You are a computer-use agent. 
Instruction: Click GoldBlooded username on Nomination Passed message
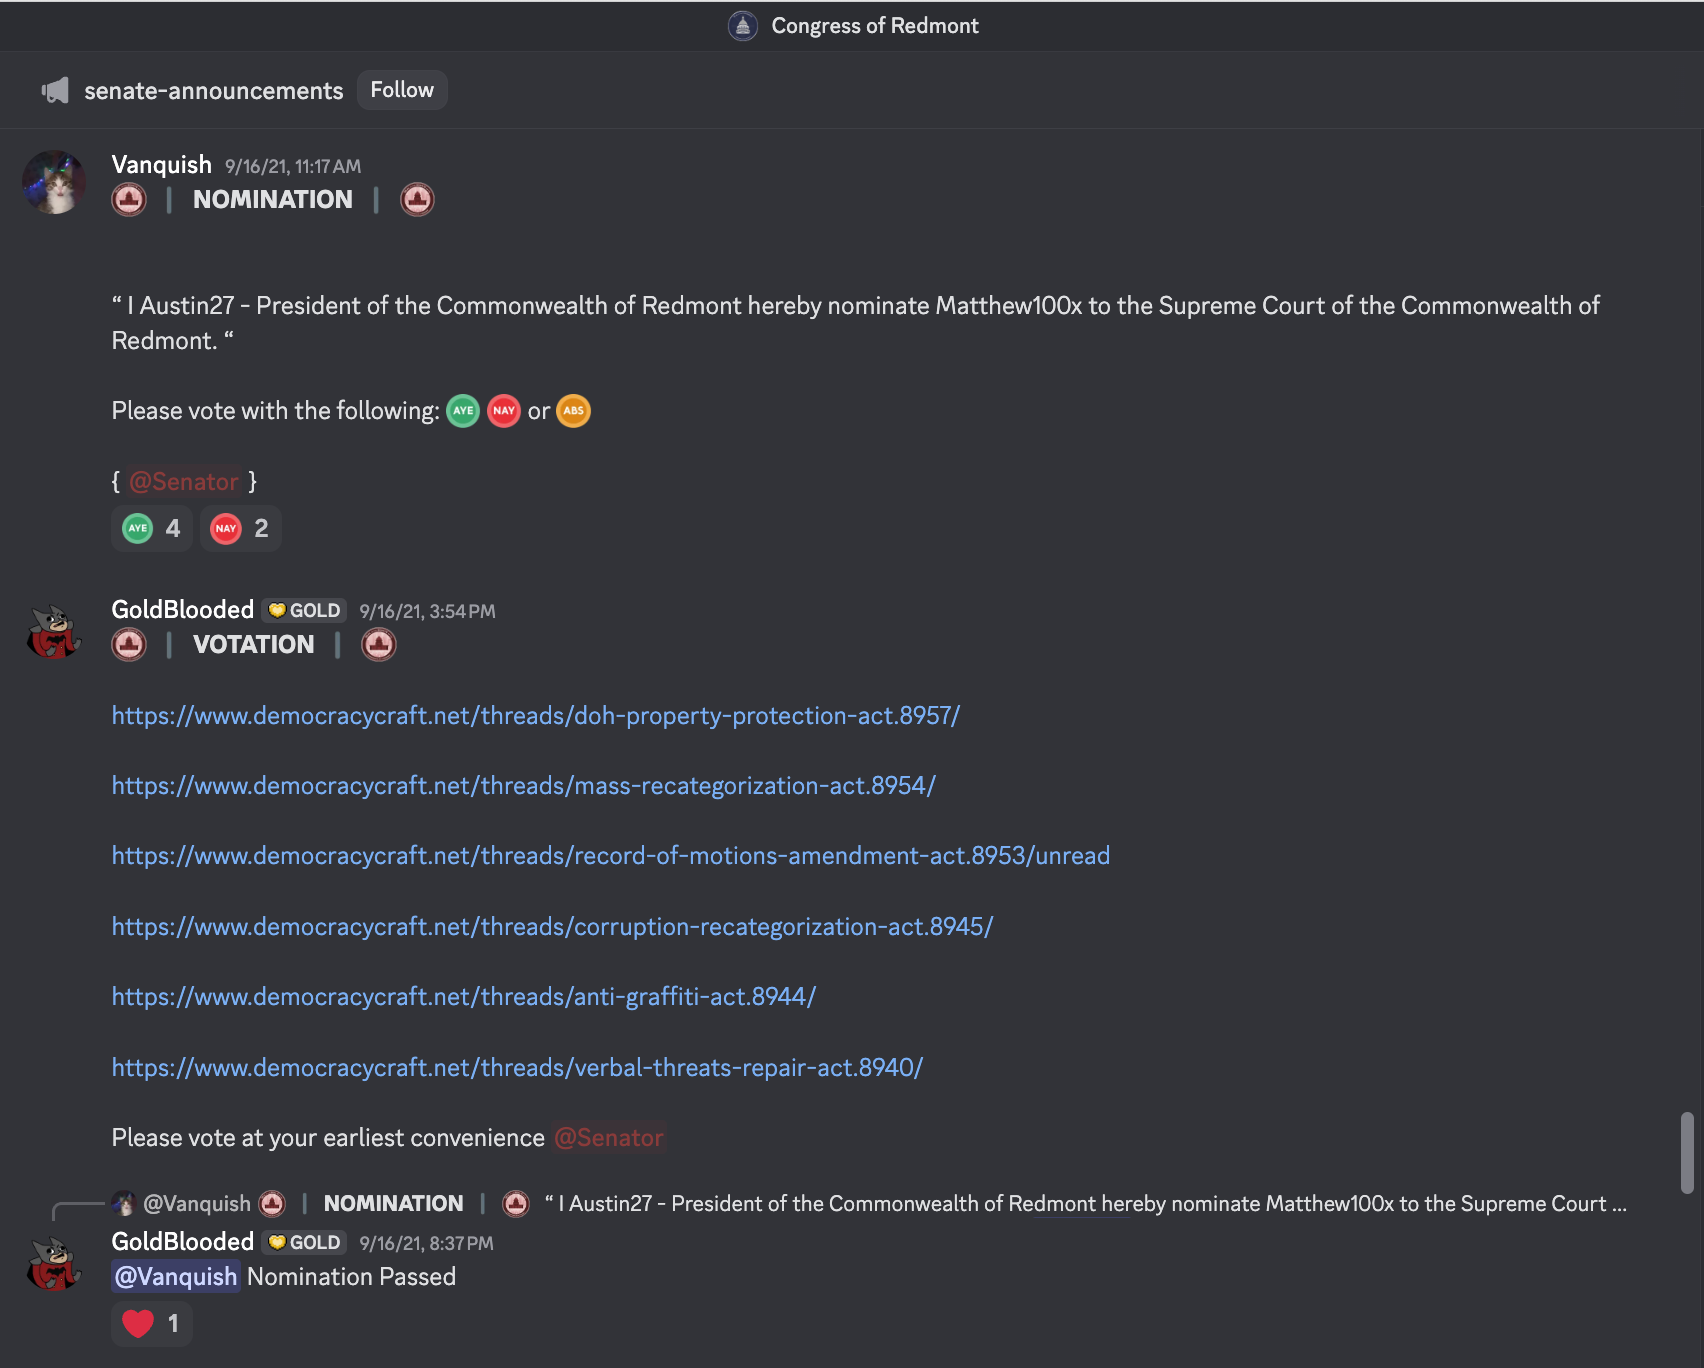pos(183,1242)
